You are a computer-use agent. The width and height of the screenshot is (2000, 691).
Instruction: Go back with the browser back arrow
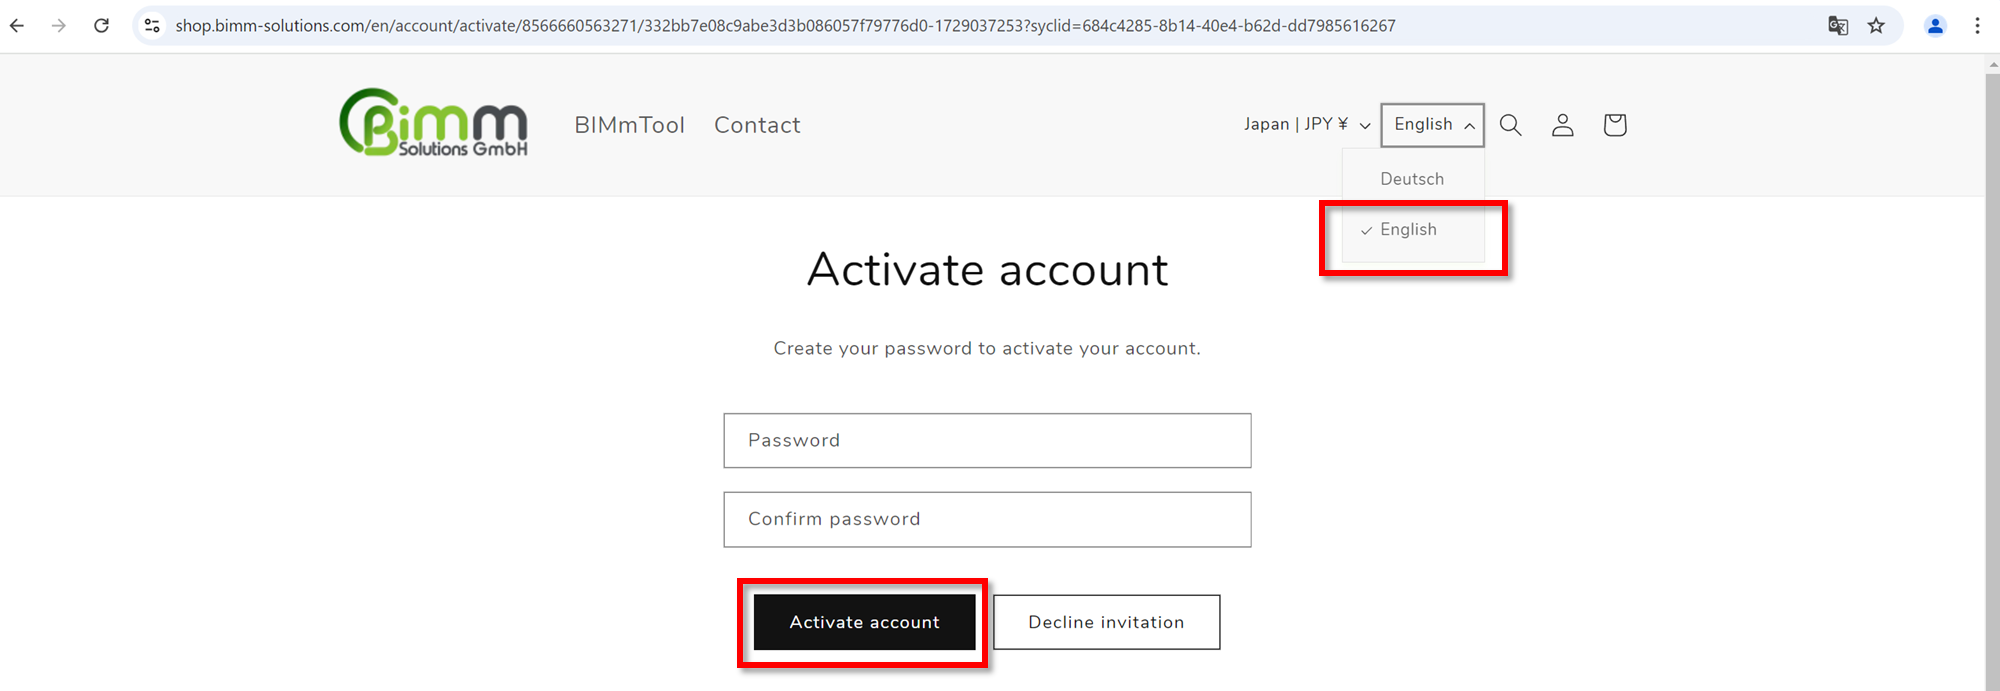point(17,26)
